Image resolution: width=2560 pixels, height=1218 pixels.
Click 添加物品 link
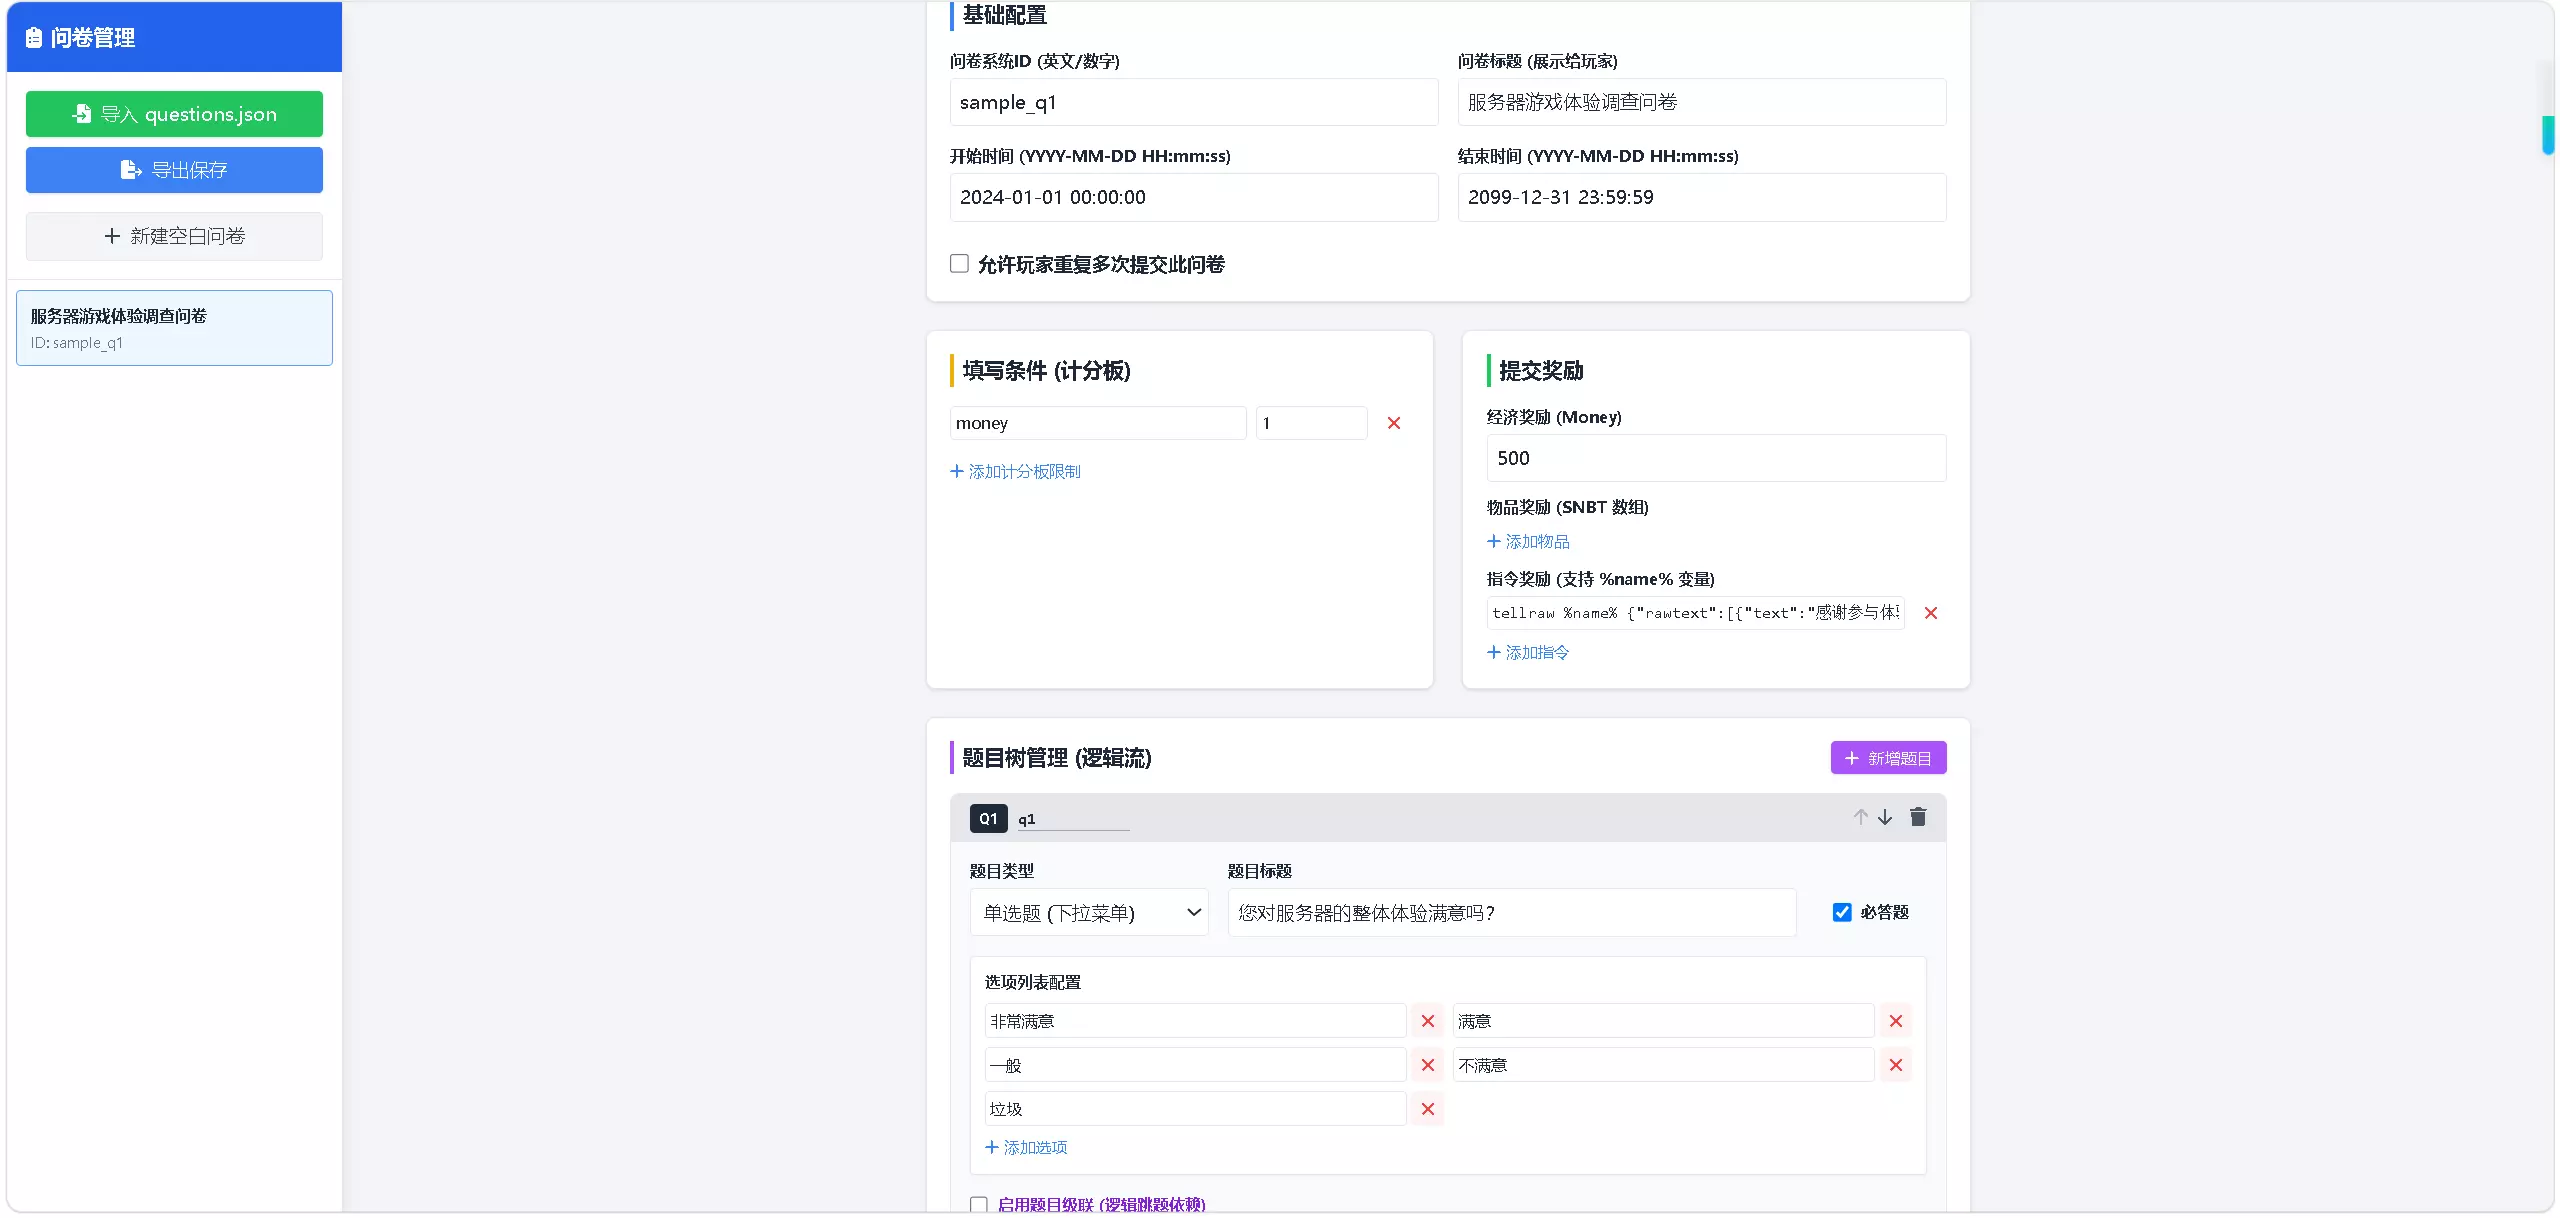[1528, 541]
